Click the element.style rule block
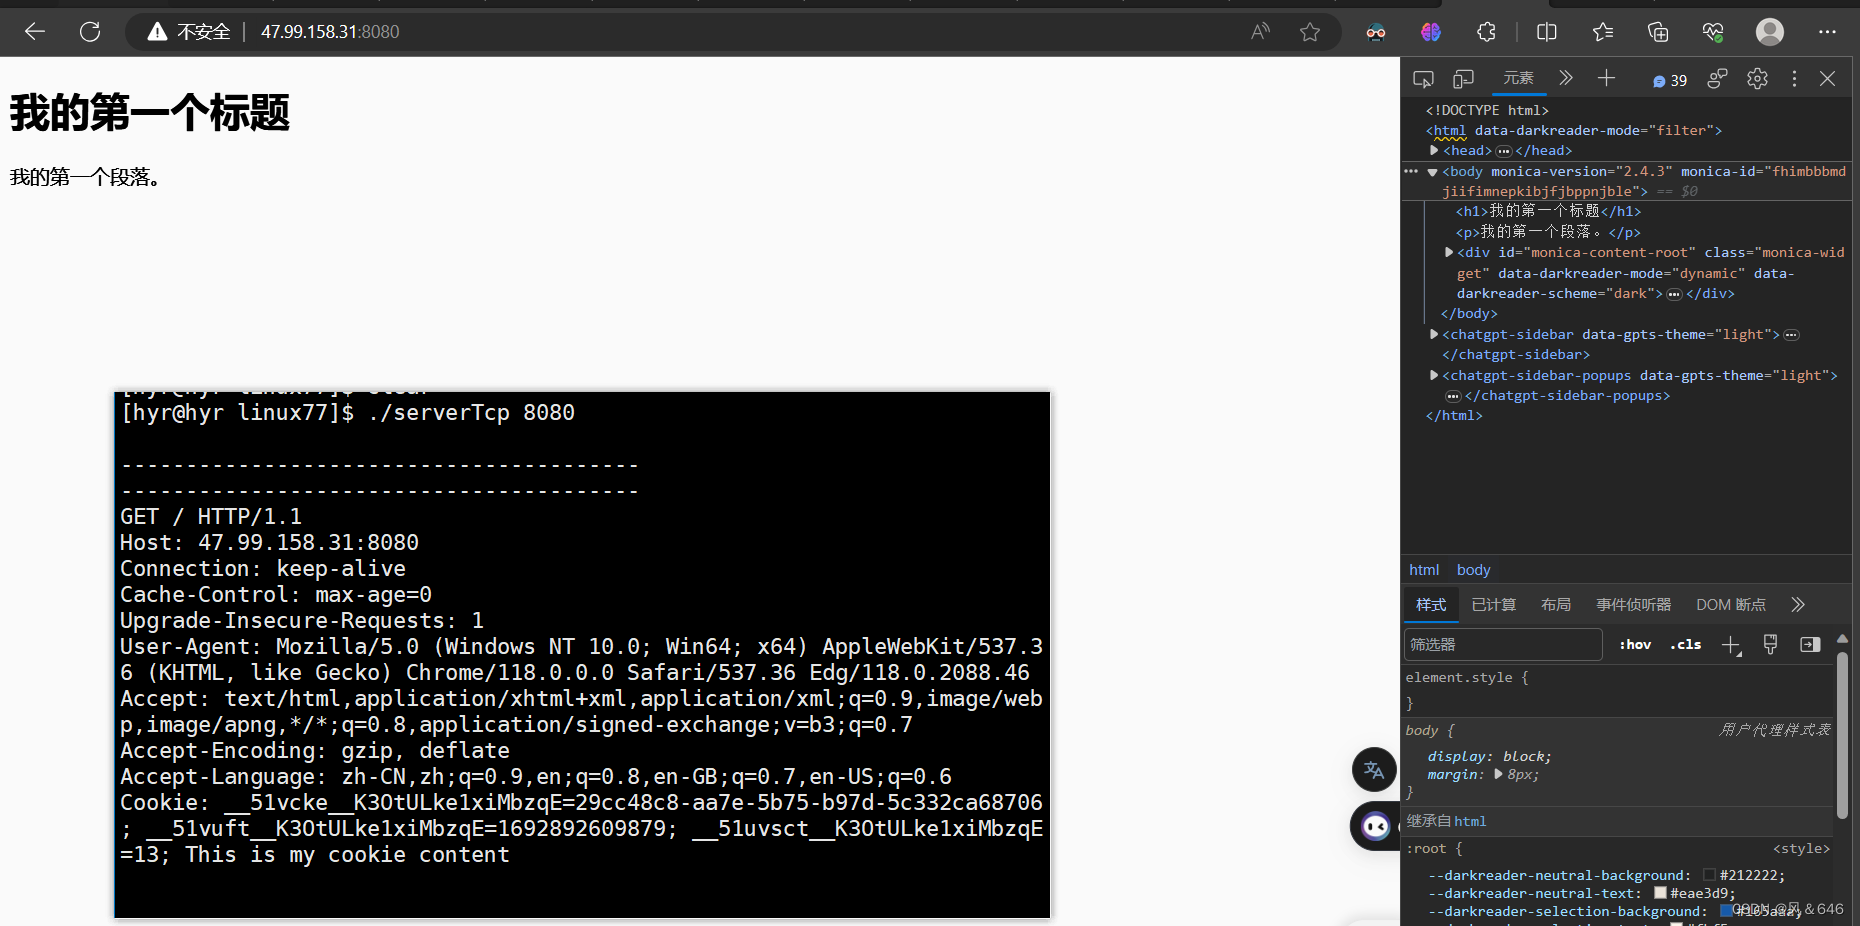 tap(1618, 690)
